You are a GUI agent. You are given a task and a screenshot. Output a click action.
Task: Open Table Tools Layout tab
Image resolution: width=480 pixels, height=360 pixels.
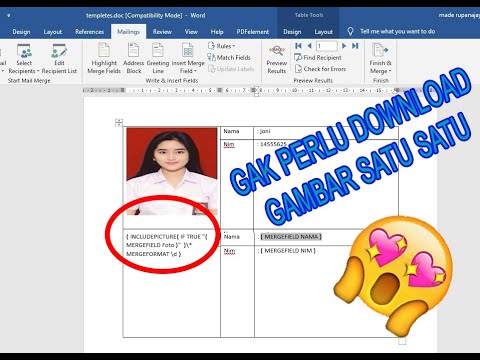(323, 32)
